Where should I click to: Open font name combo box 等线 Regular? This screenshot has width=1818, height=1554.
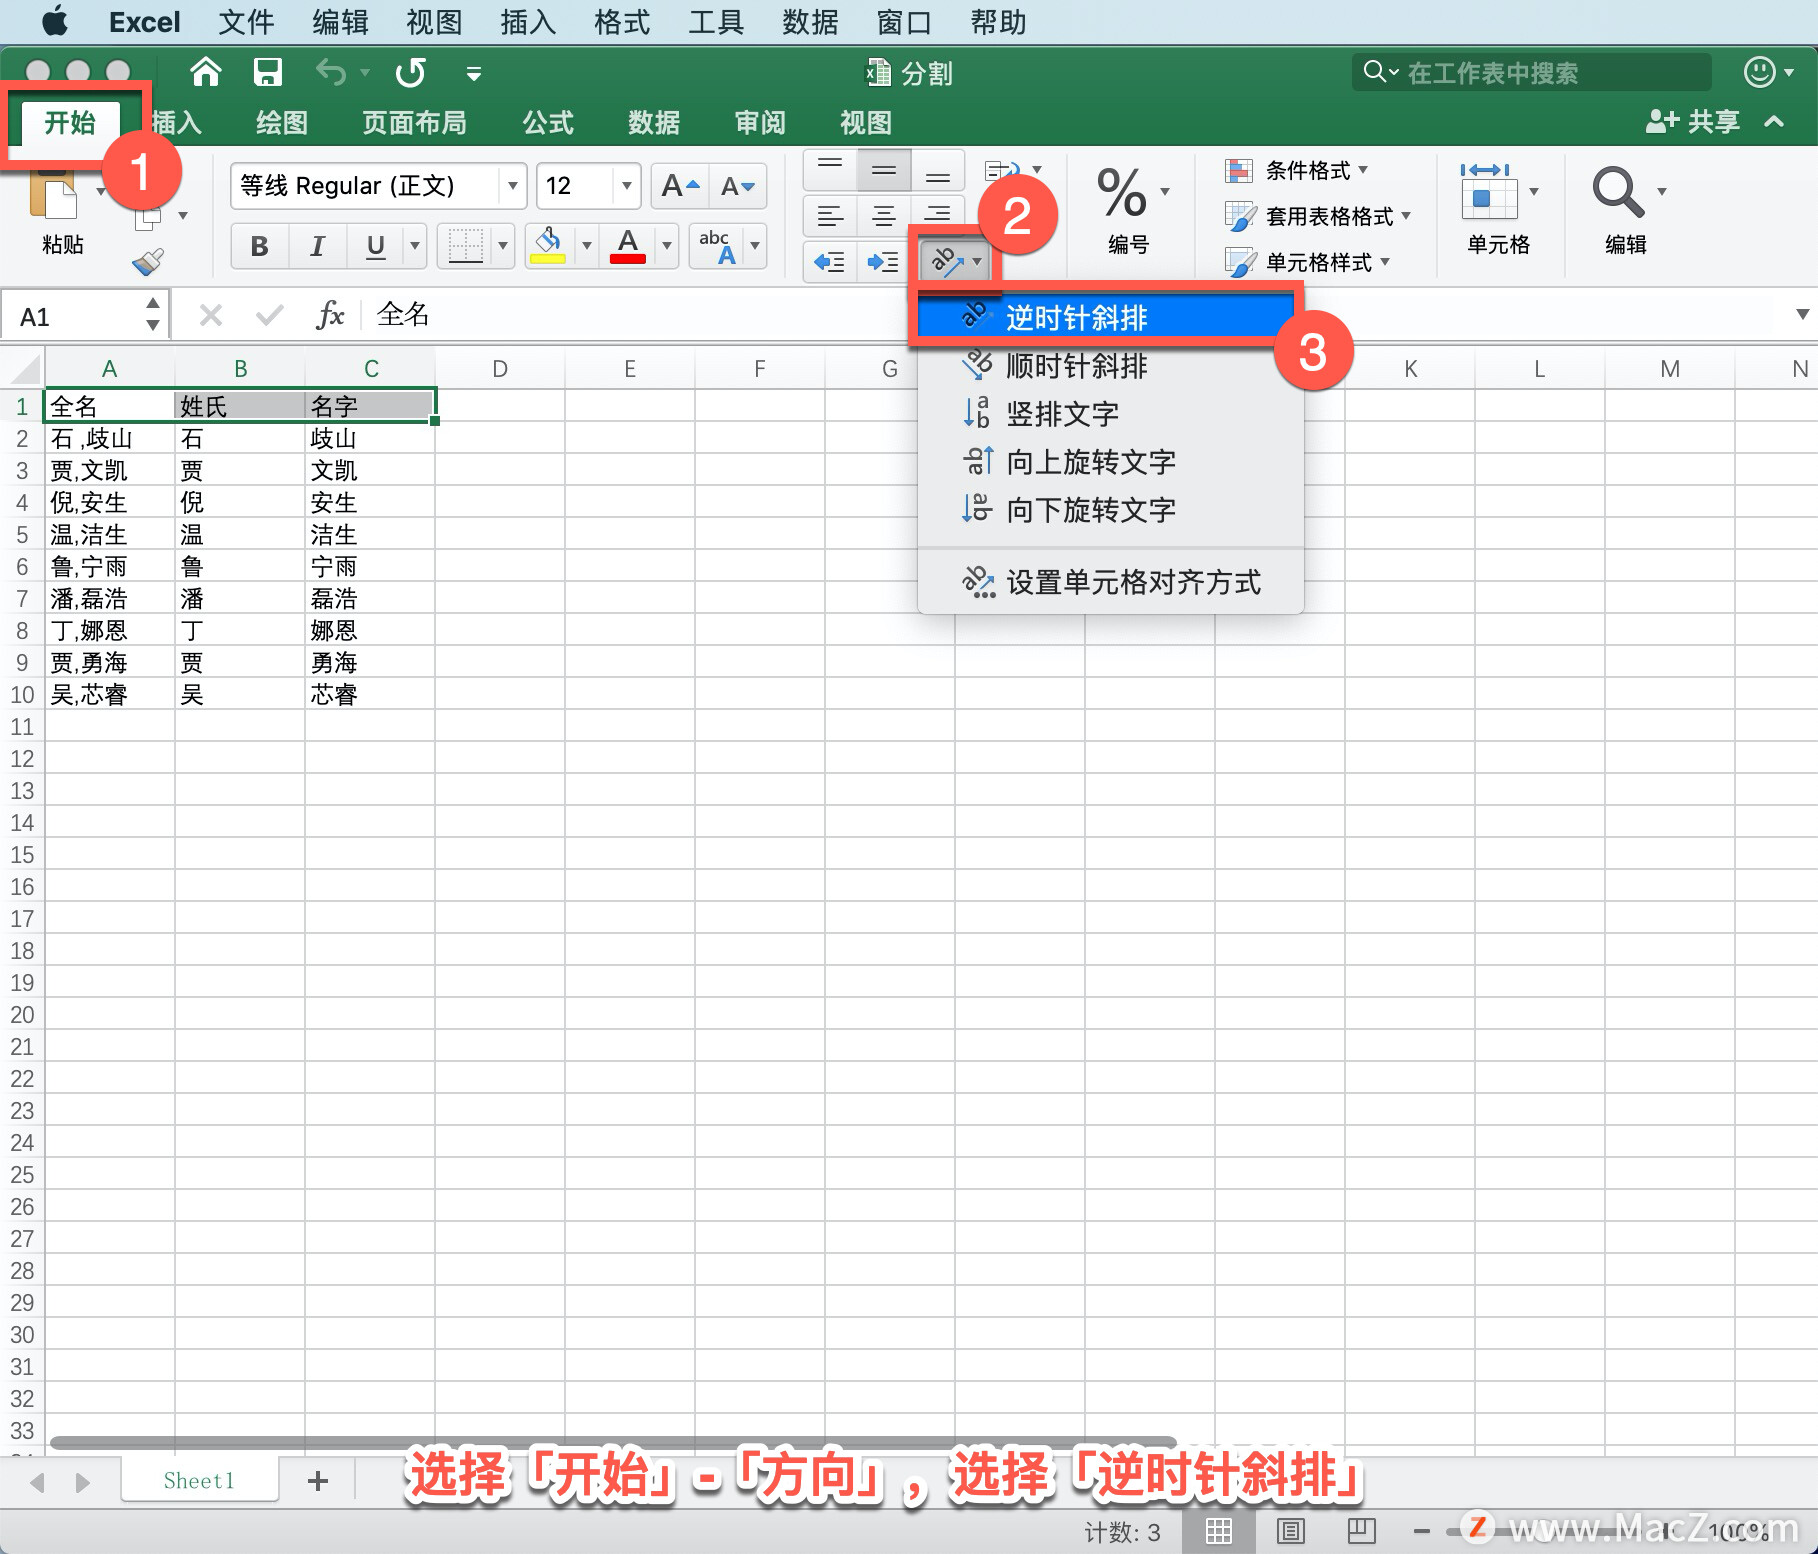click(x=378, y=186)
